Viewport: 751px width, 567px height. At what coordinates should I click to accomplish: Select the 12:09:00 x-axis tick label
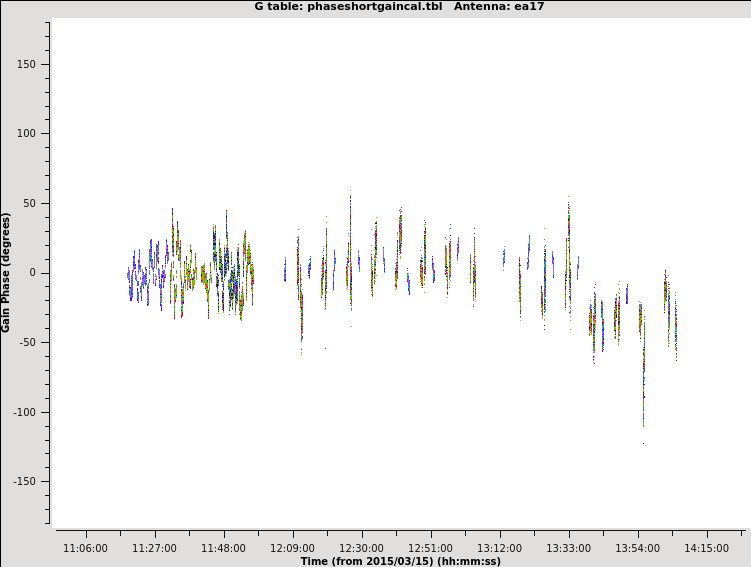pyautogui.click(x=292, y=548)
